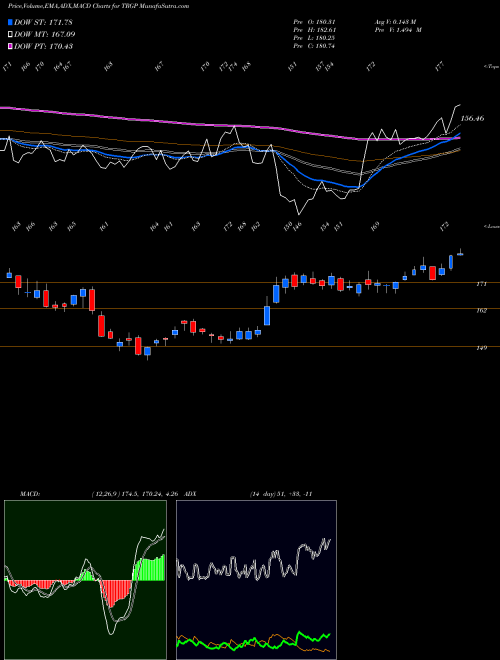Screen dimensions: 500x660
Task: Click the 146 low label above candles
Action: 298,226
